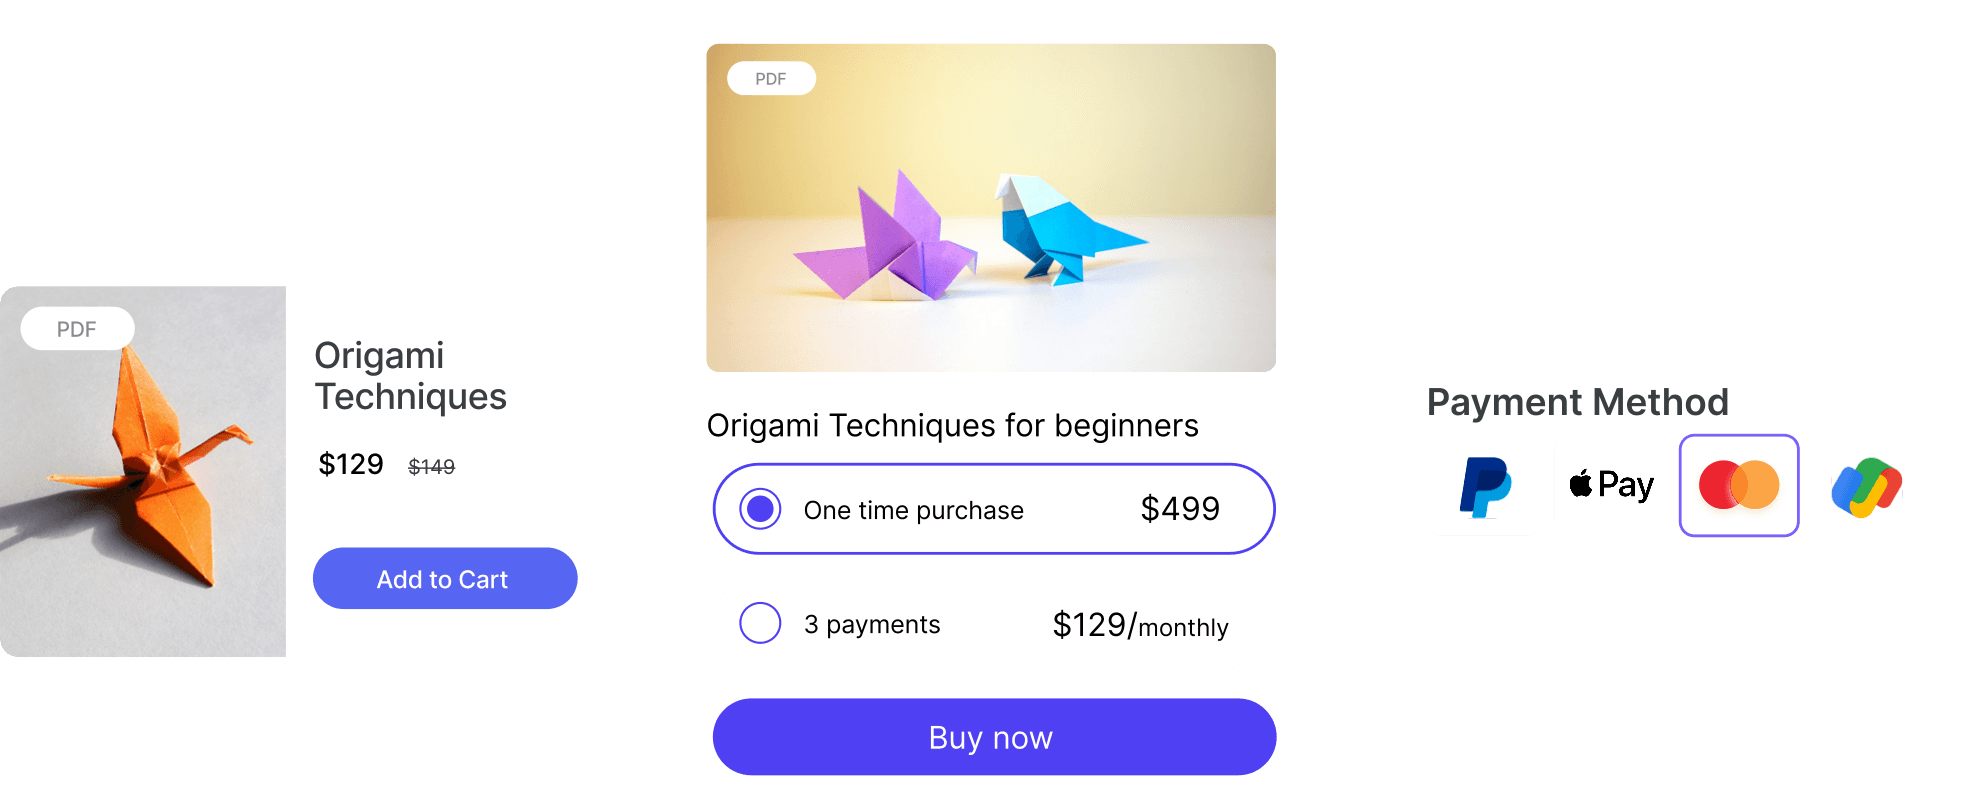Open the orange crane product thumbnail
Image resolution: width=1978 pixels, height=804 pixels.
pyautogui.click(x=143, y=471)
